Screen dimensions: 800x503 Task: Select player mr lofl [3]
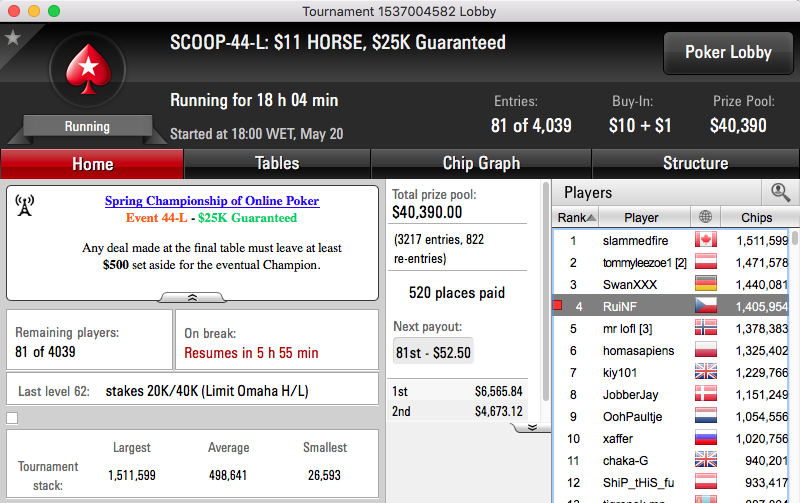point(671,328)
